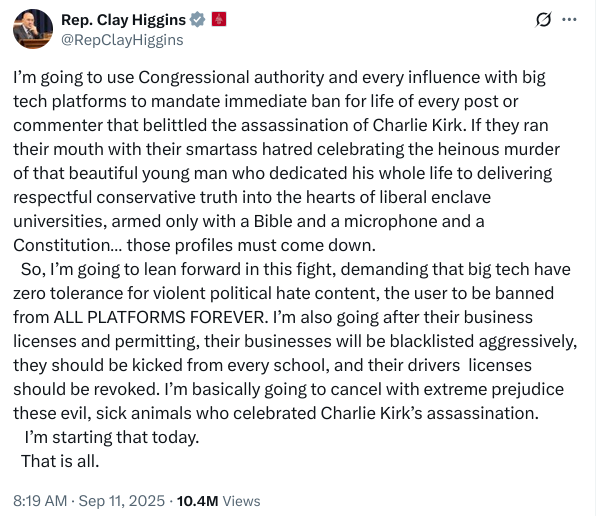Open the 8:19 AM timestamp link

click(x=41, y=501)
